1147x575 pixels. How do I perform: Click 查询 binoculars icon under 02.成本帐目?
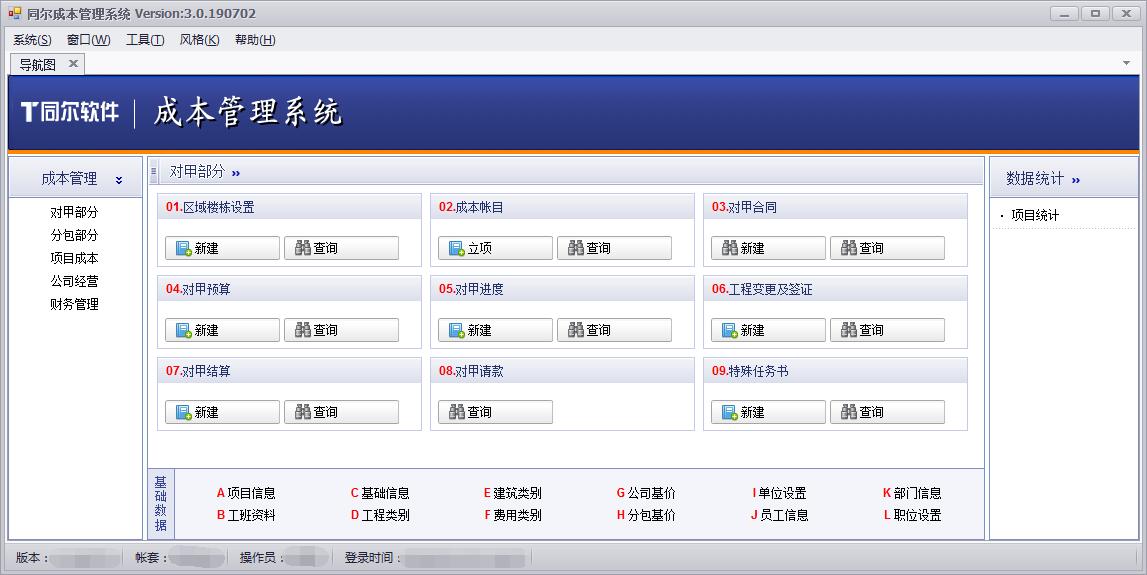pos(576,249)
